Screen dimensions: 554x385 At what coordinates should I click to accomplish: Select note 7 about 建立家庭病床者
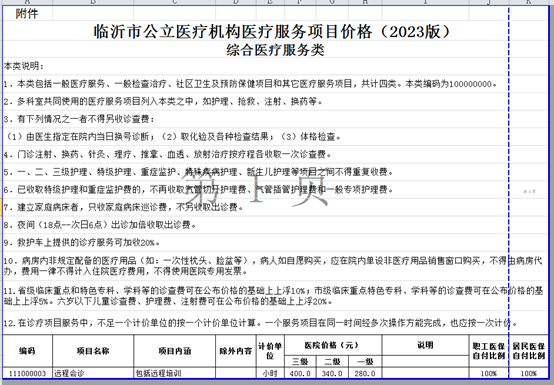(x=124, y=207)
